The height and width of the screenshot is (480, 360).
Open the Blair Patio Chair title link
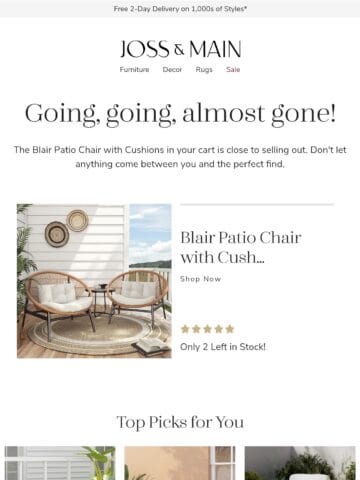tap(241, 247)
